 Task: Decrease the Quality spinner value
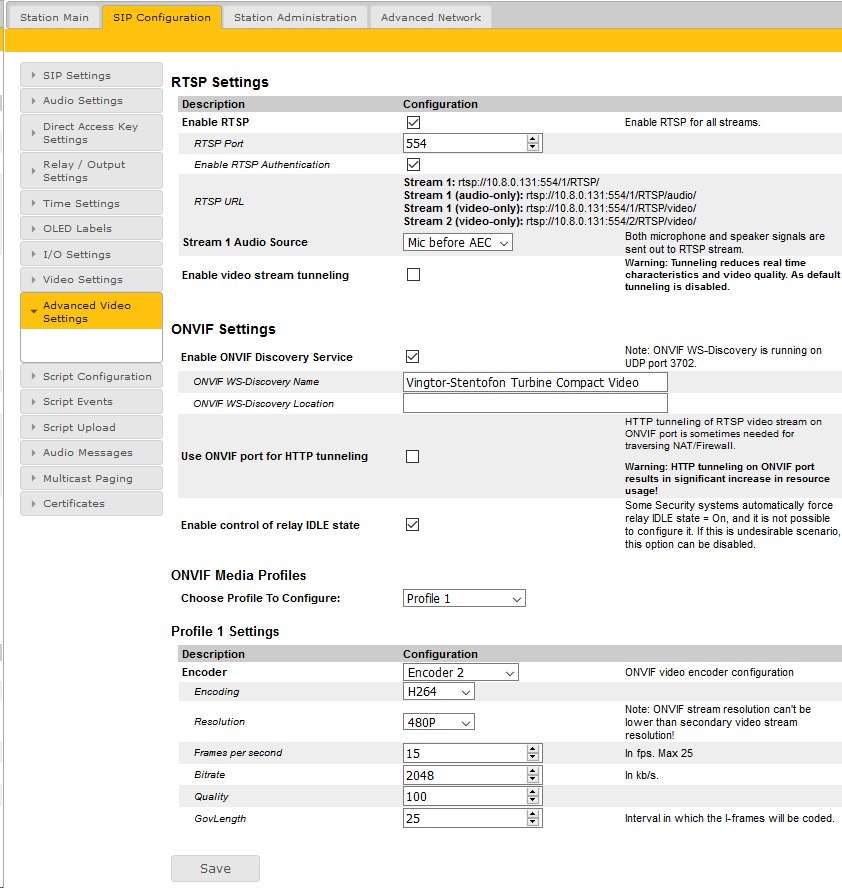coord(533,802)
